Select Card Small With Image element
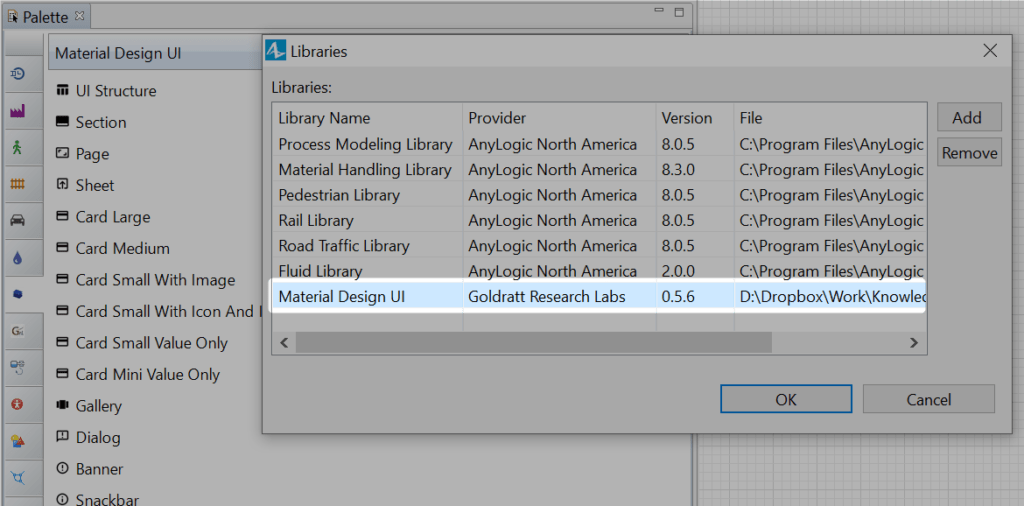The image size is (1024, 506). point(146,280)
